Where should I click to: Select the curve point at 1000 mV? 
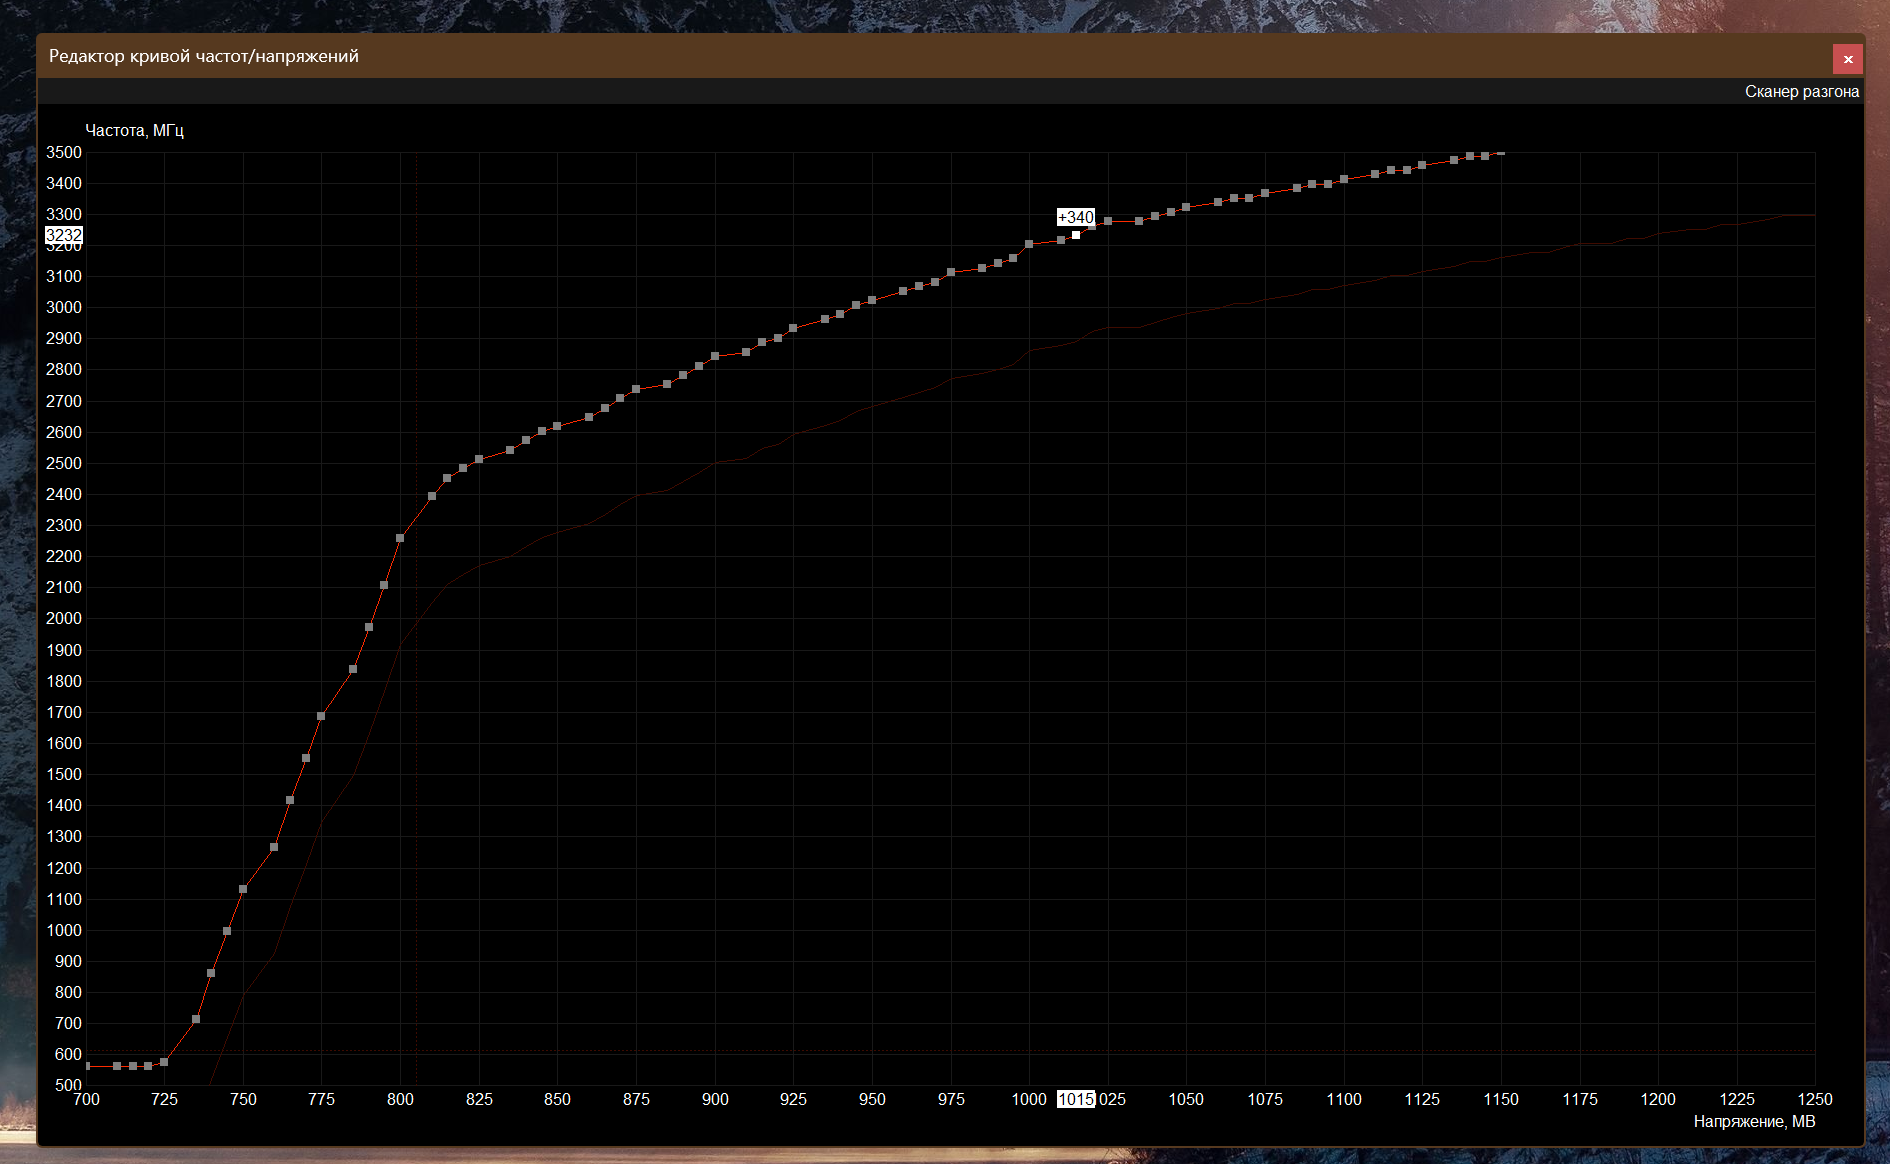[1029, 244]
